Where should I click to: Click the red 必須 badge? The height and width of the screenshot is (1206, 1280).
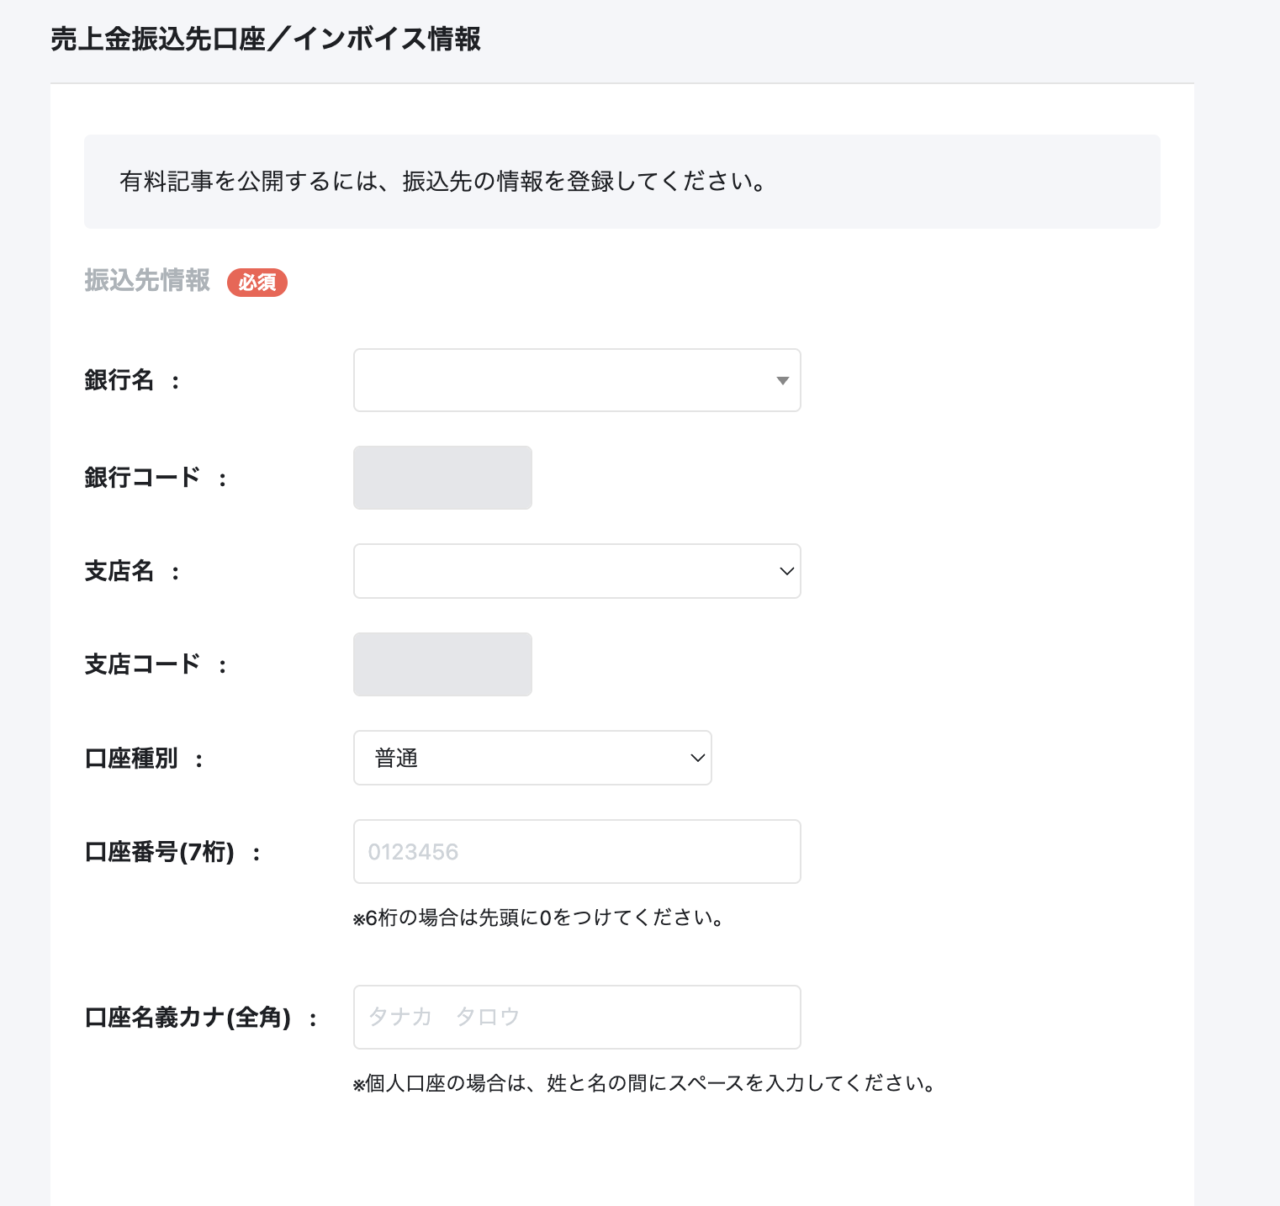(x=257, y=282)
